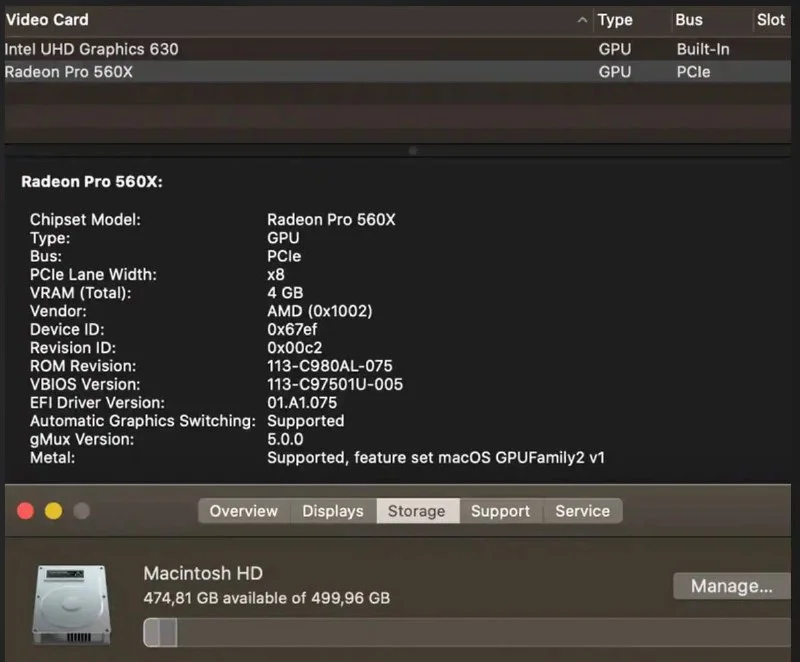Click the sort arrow in Video Card header
Image resolution: width=800 pixels, height=662 pixels.
click(x=582, y=20)
